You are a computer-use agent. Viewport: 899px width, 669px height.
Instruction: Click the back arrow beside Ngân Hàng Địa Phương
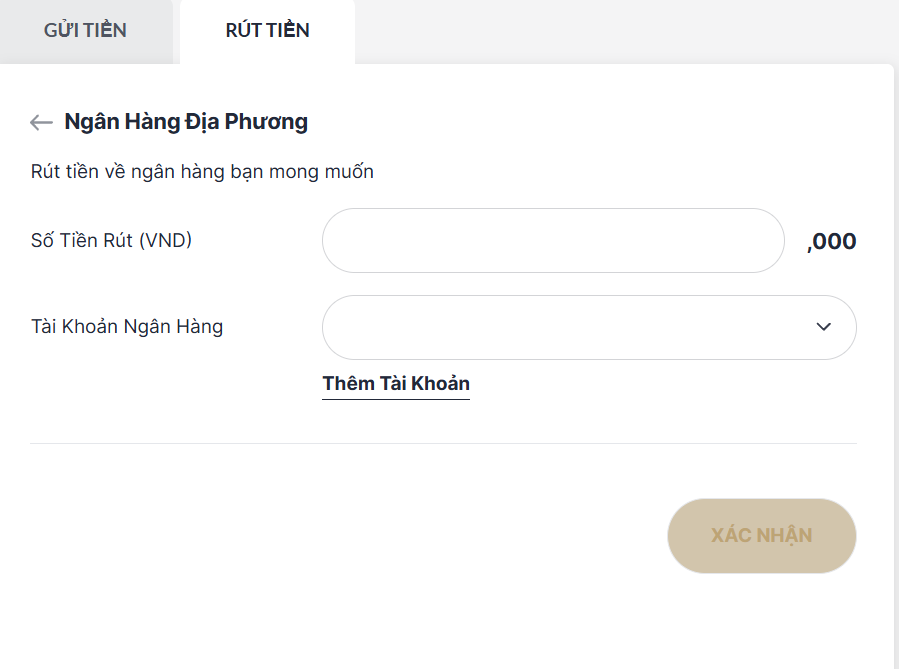40,121
